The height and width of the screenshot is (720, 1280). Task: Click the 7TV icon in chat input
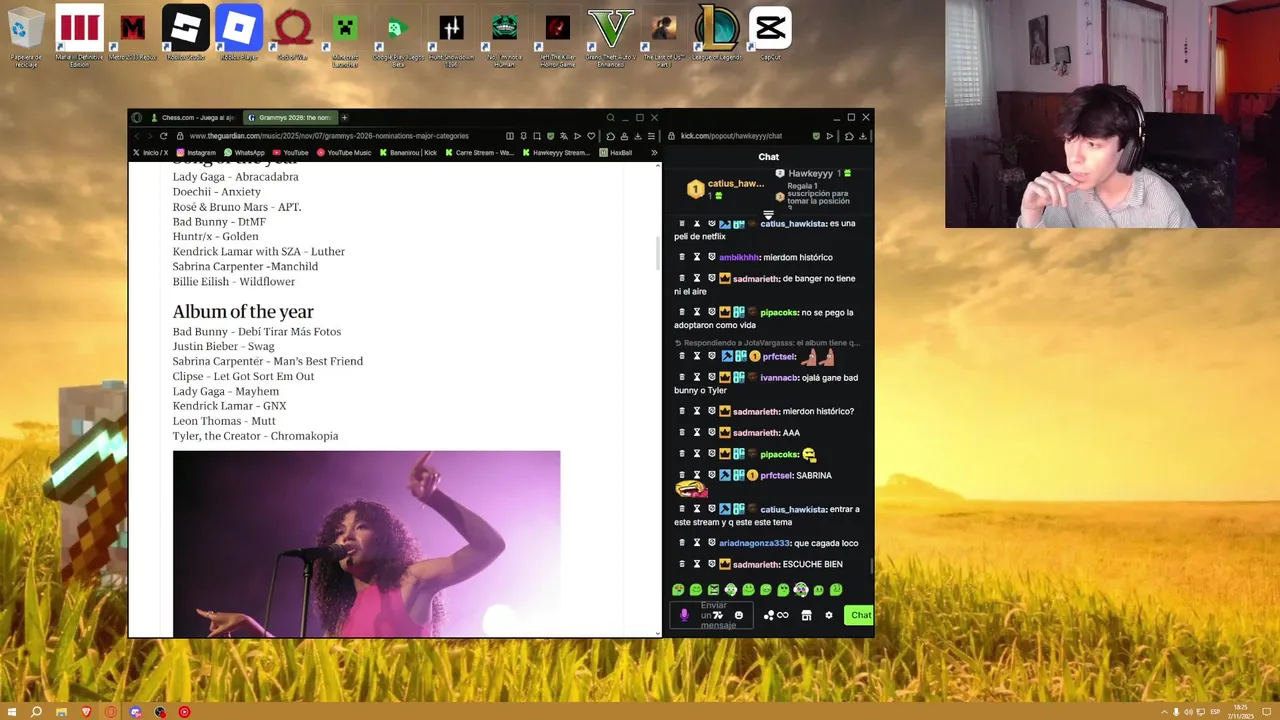[718, 616]
